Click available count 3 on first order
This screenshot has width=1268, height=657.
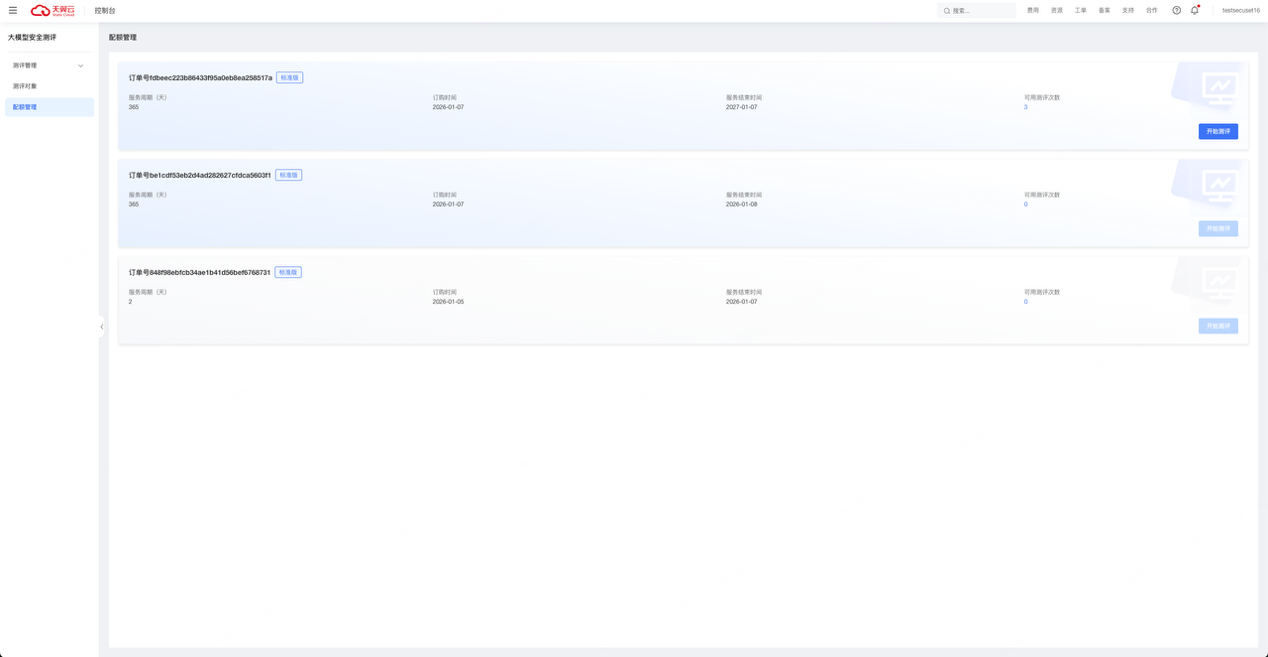1025,107
